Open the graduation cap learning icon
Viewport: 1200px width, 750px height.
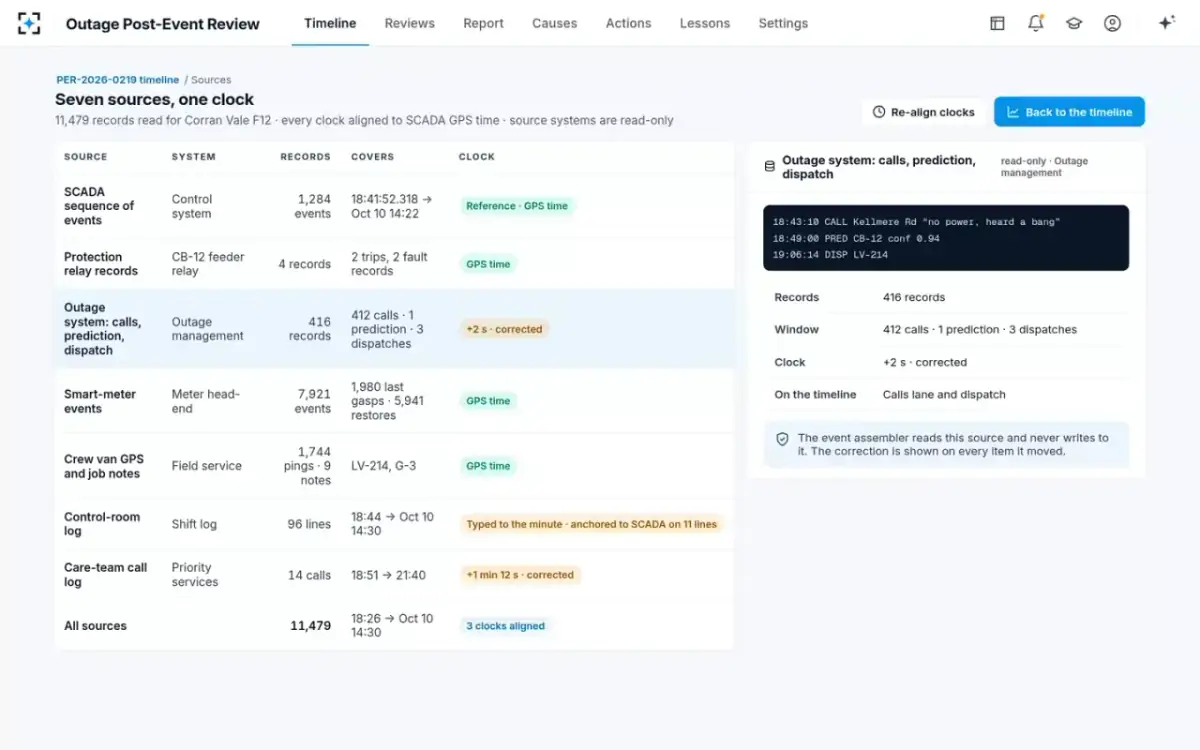coord(1074,23)
